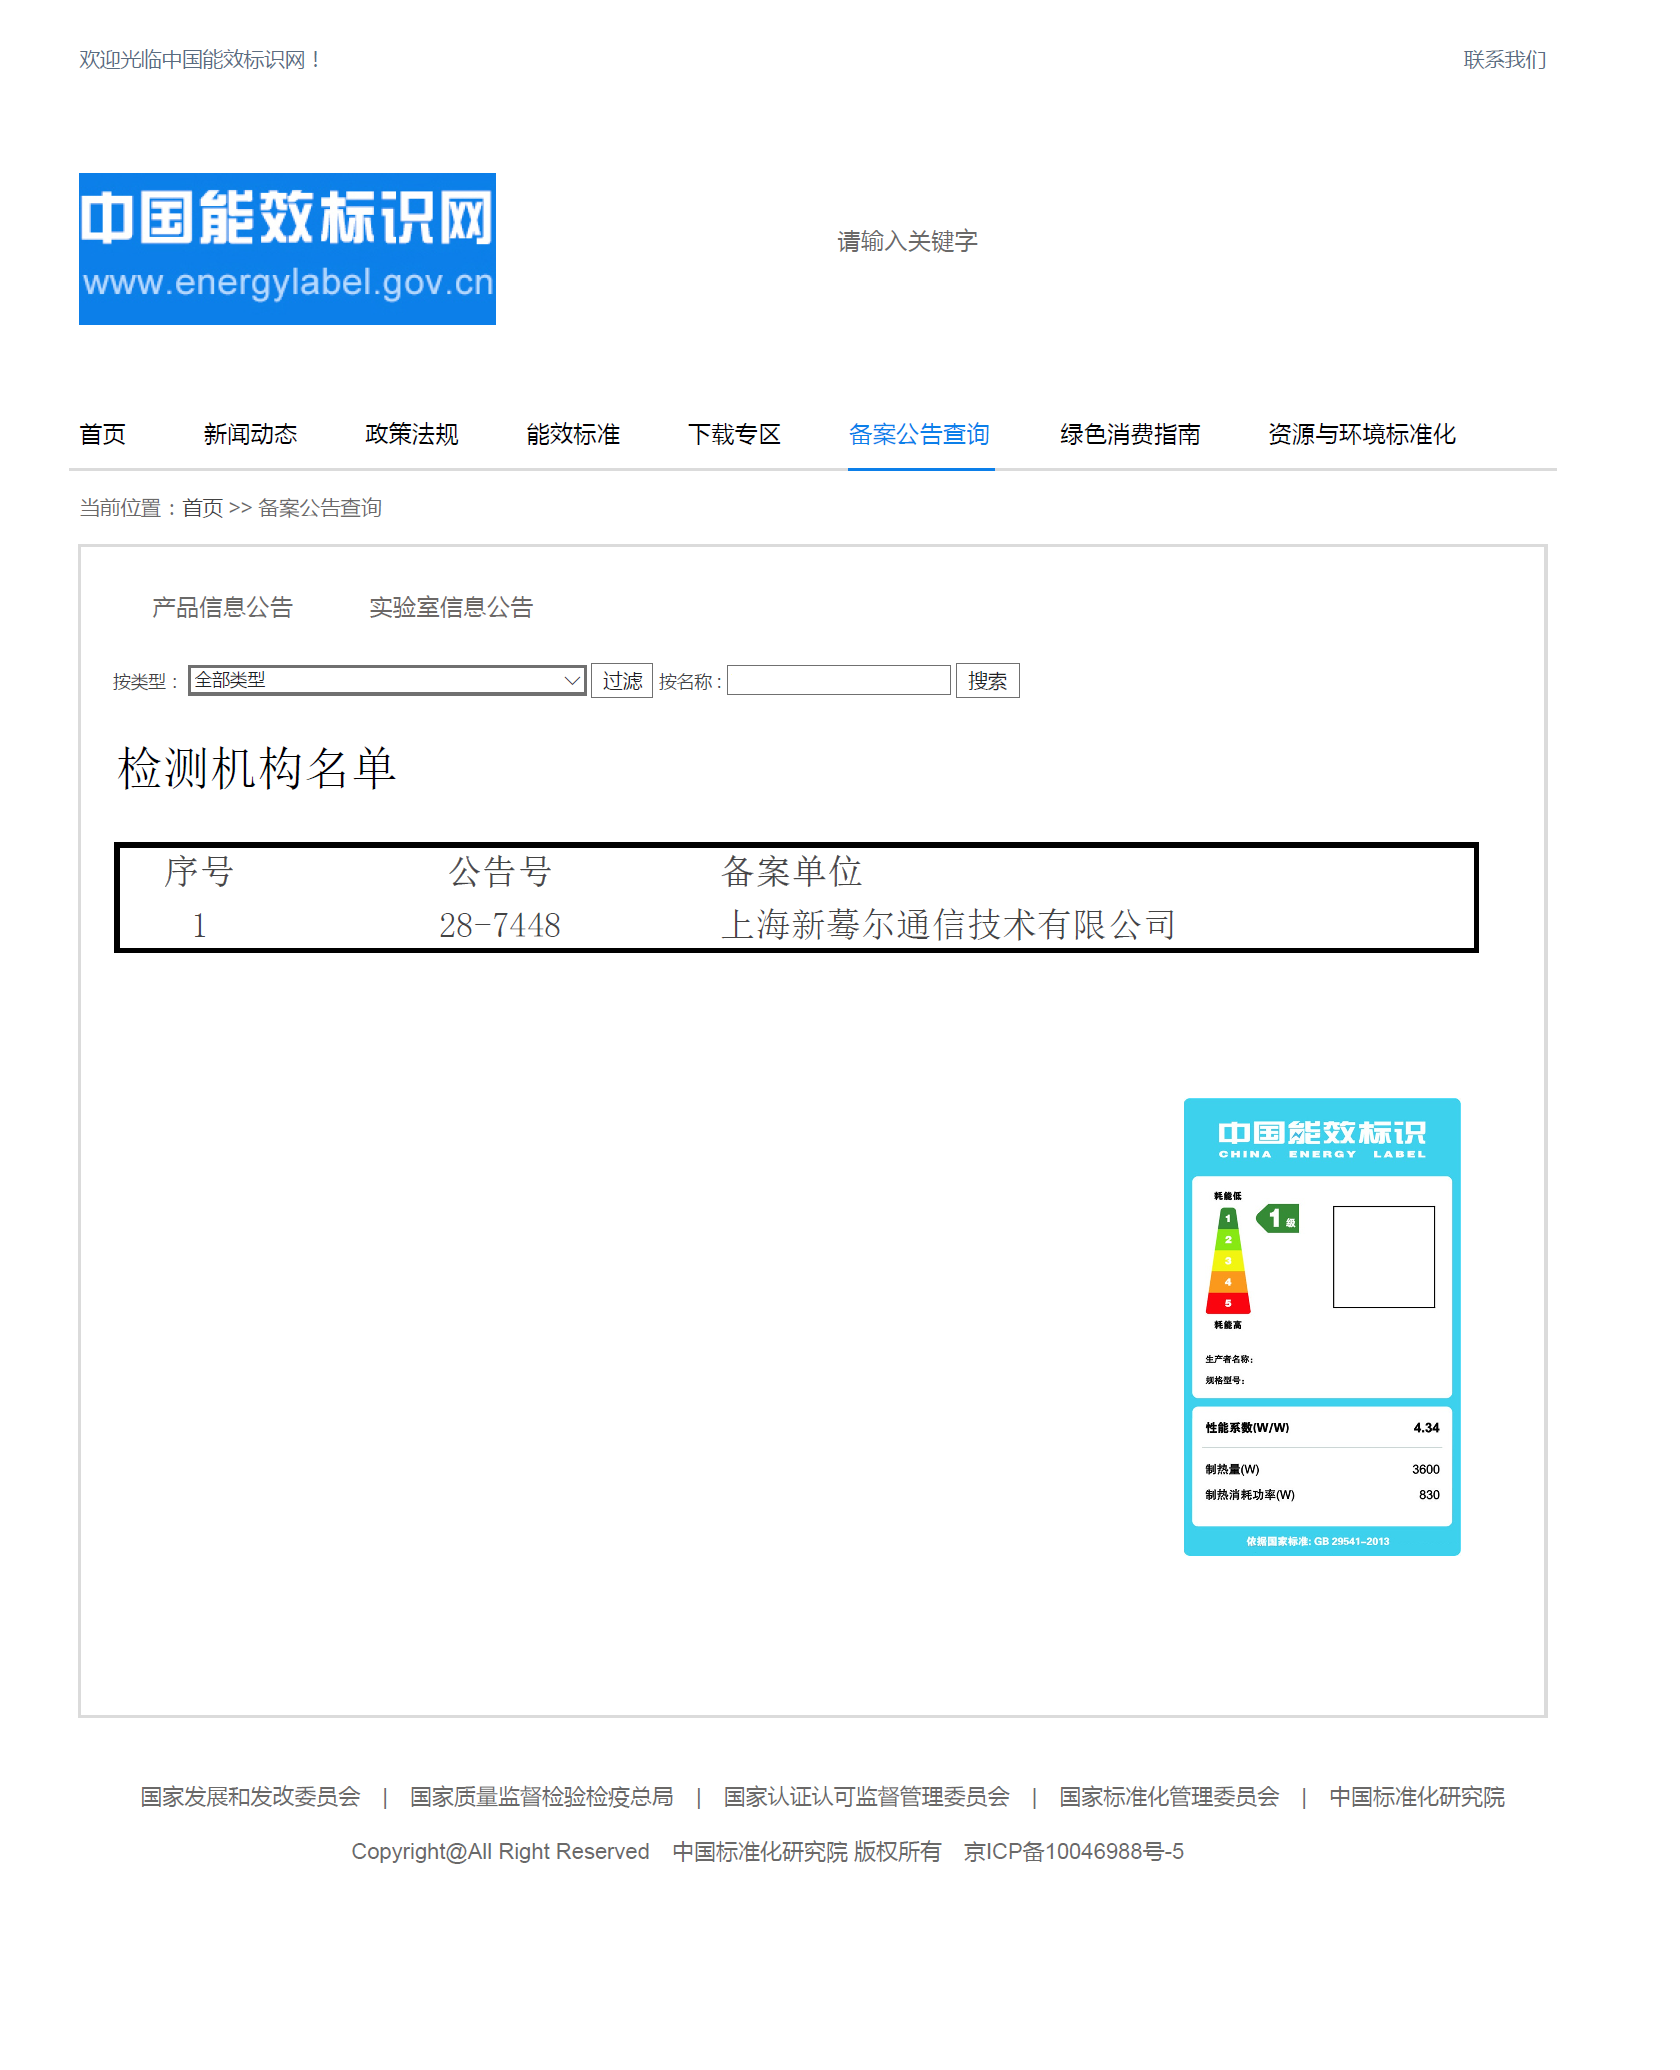Click the 过滤 filter button
The image size is (1680, 2070).
click(621, 679)
